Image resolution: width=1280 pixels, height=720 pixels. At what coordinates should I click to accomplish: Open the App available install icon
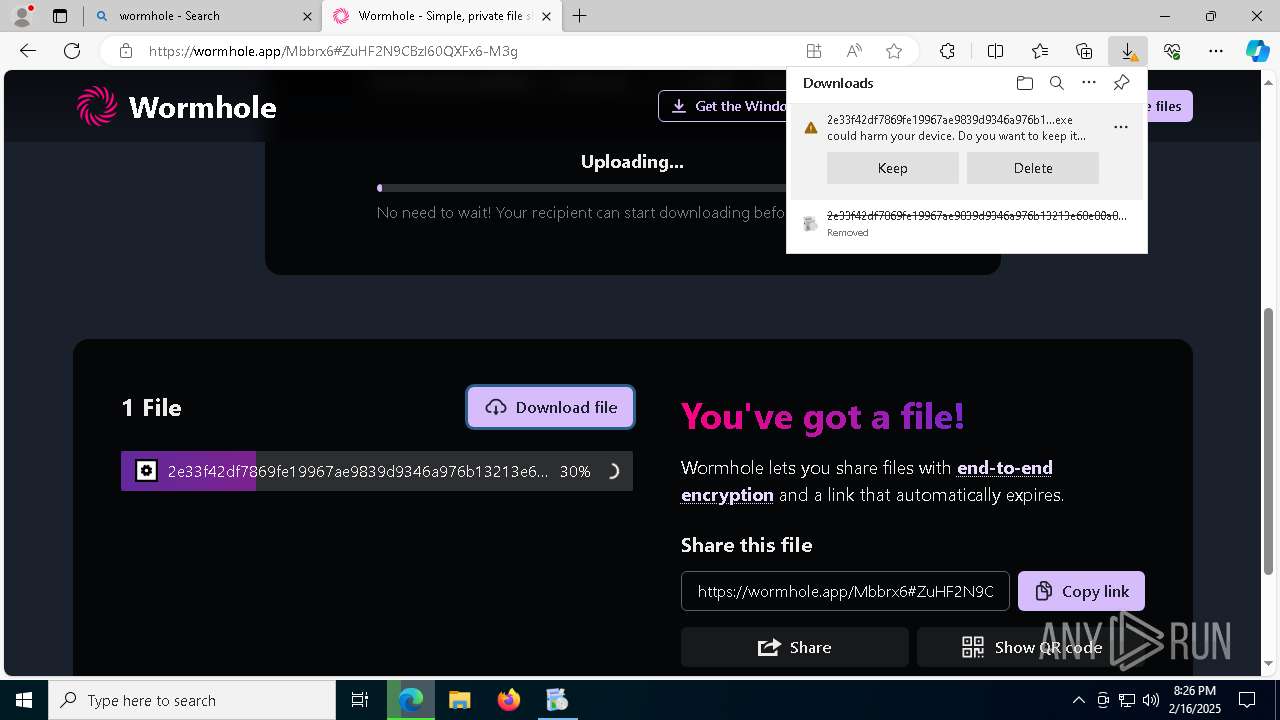[814, 51]
